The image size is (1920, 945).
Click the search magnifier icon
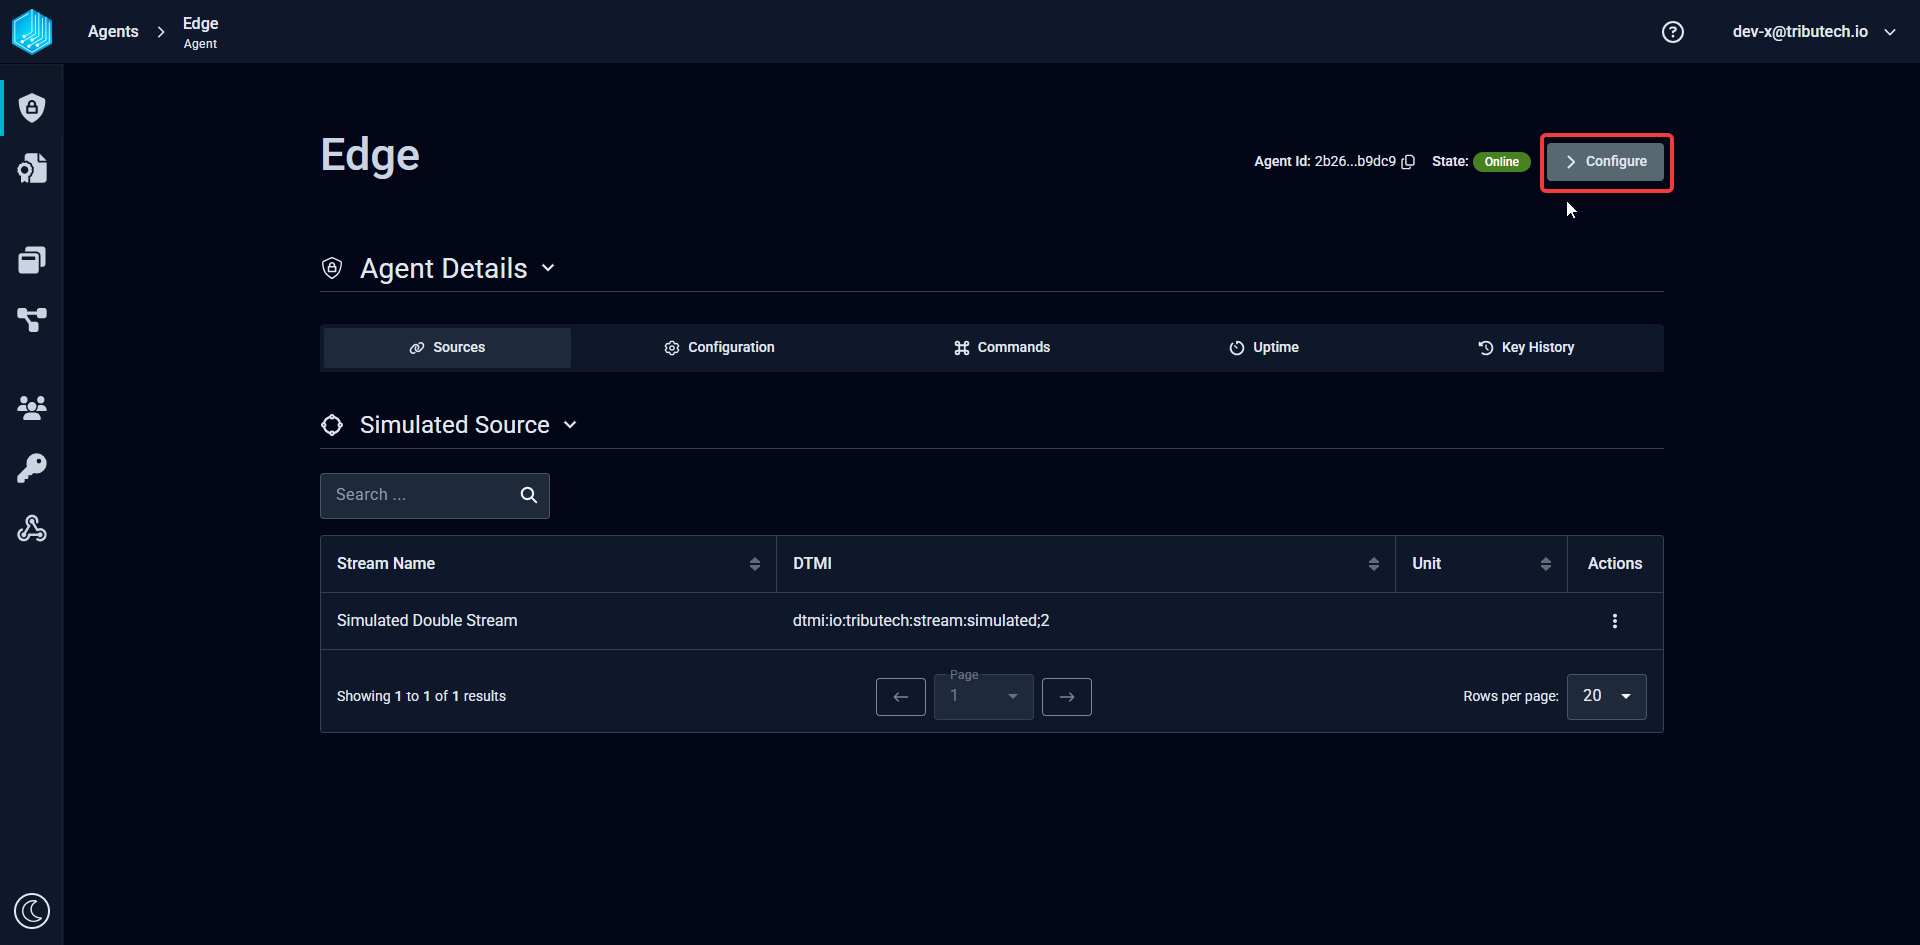point(529,495)
